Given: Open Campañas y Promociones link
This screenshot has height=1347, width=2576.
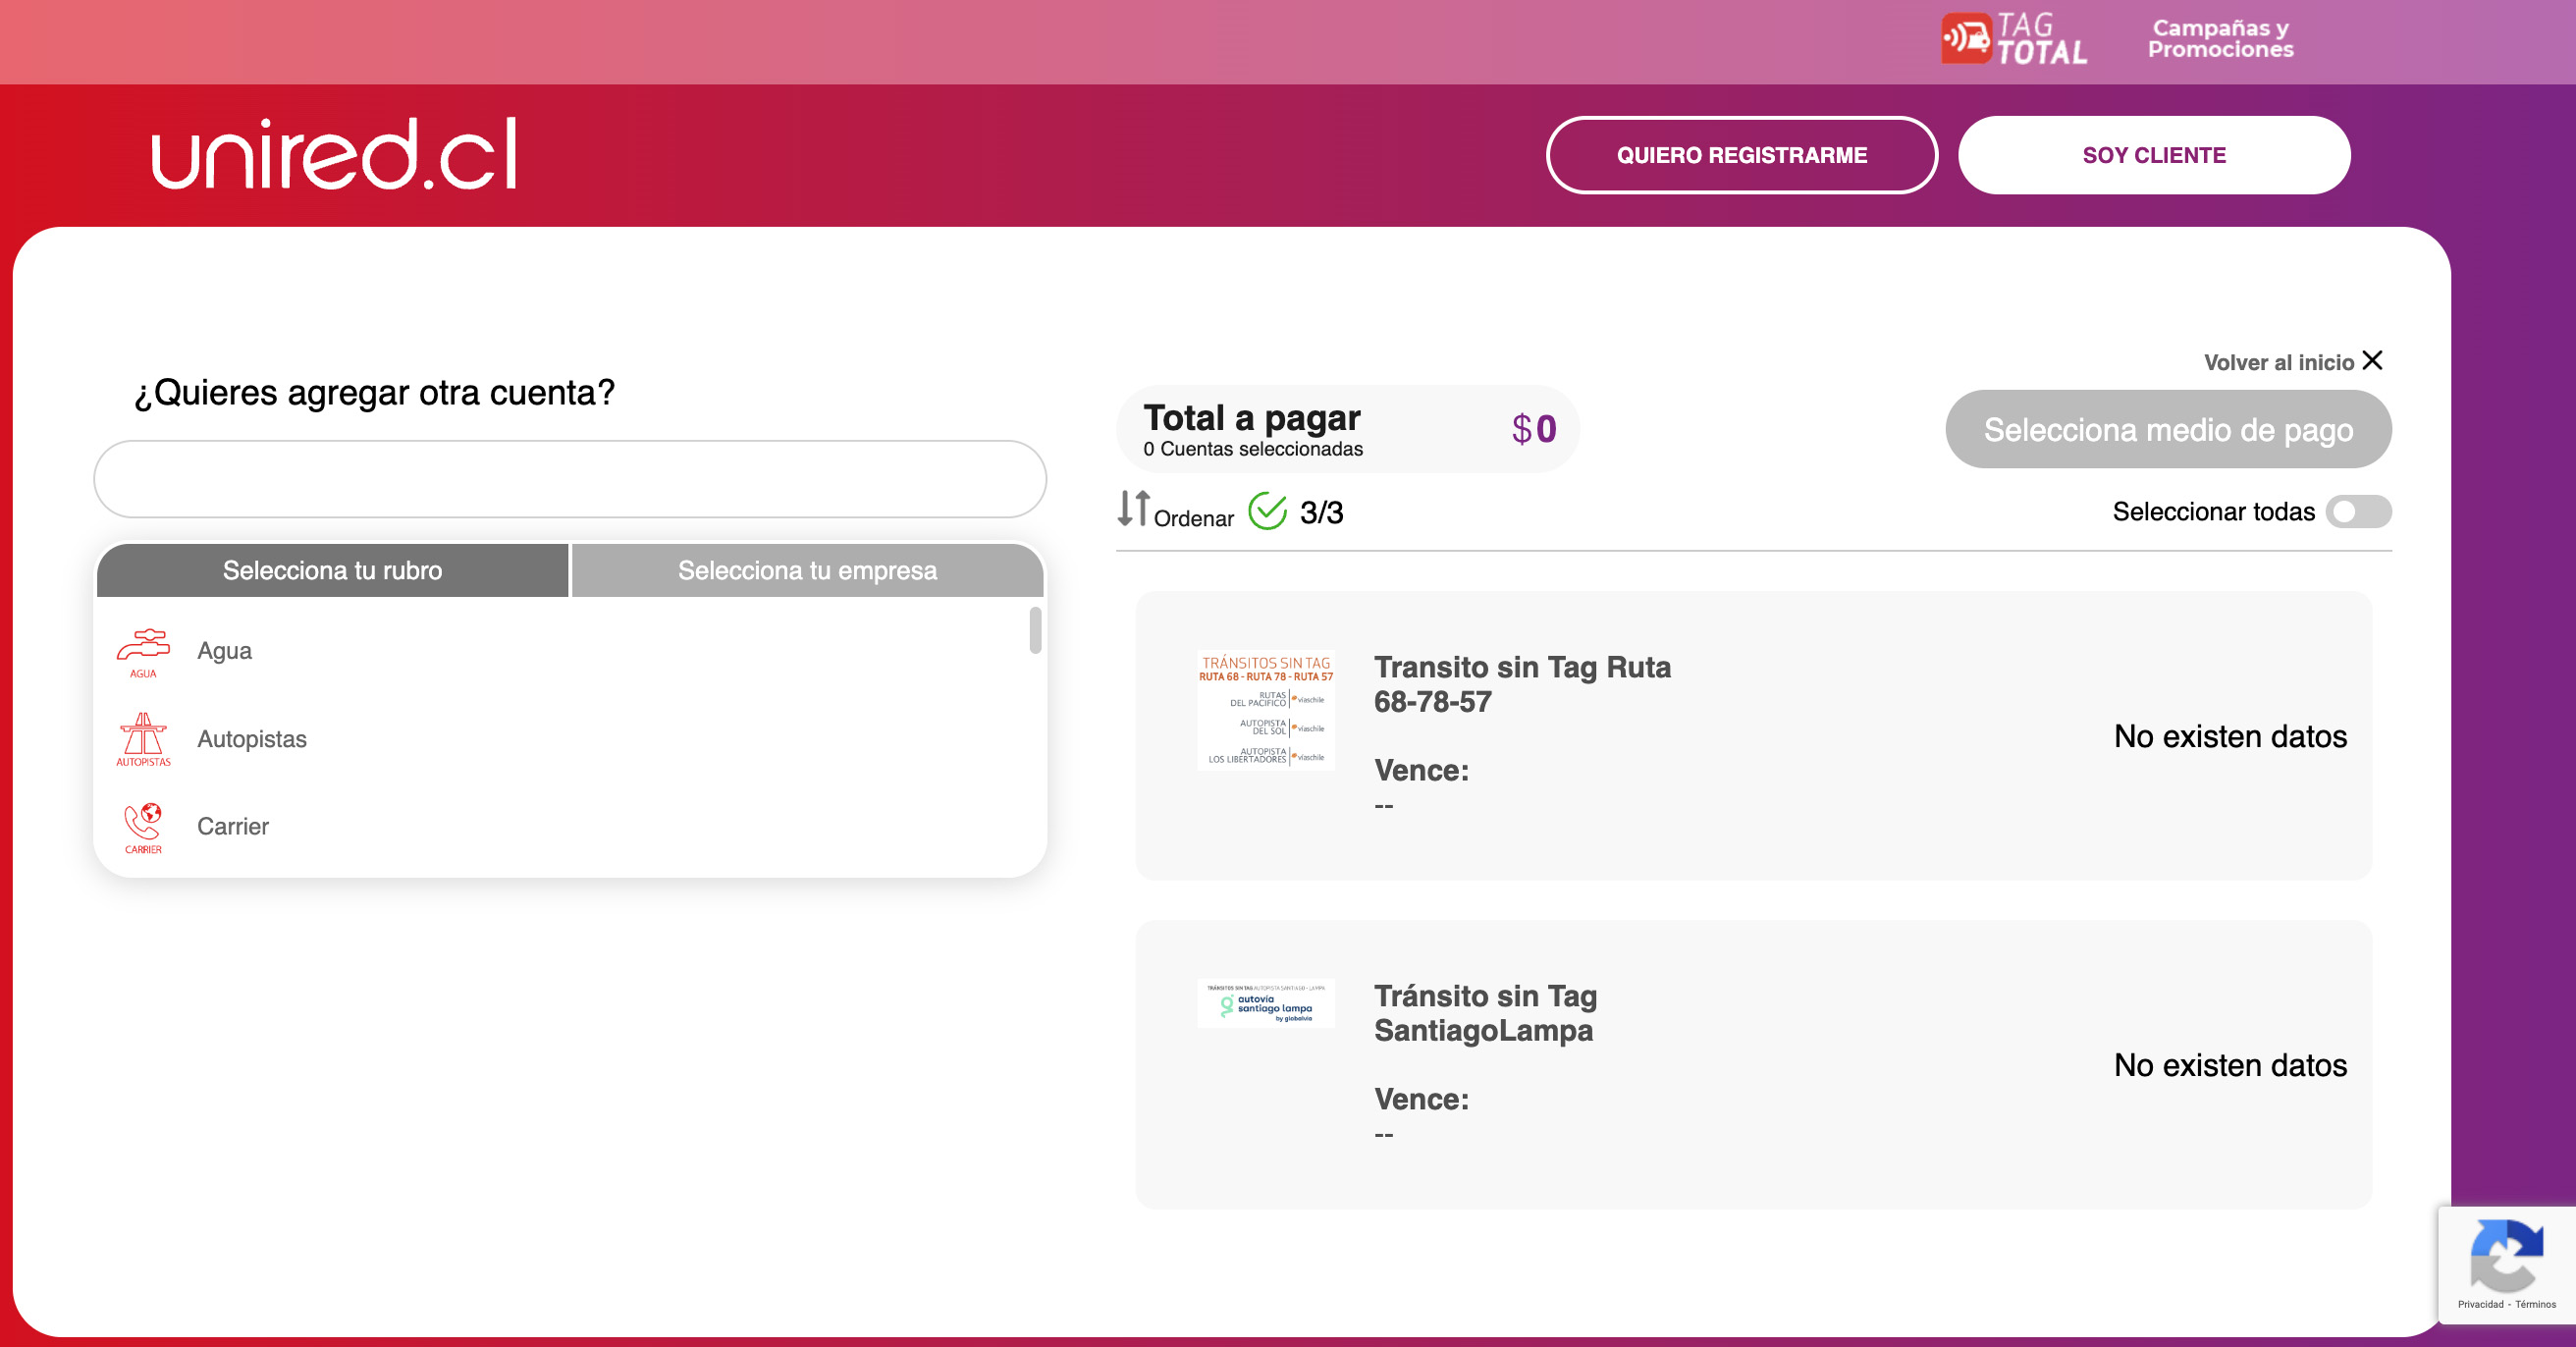Looking at the screenshot, I should pos(2220,39).
